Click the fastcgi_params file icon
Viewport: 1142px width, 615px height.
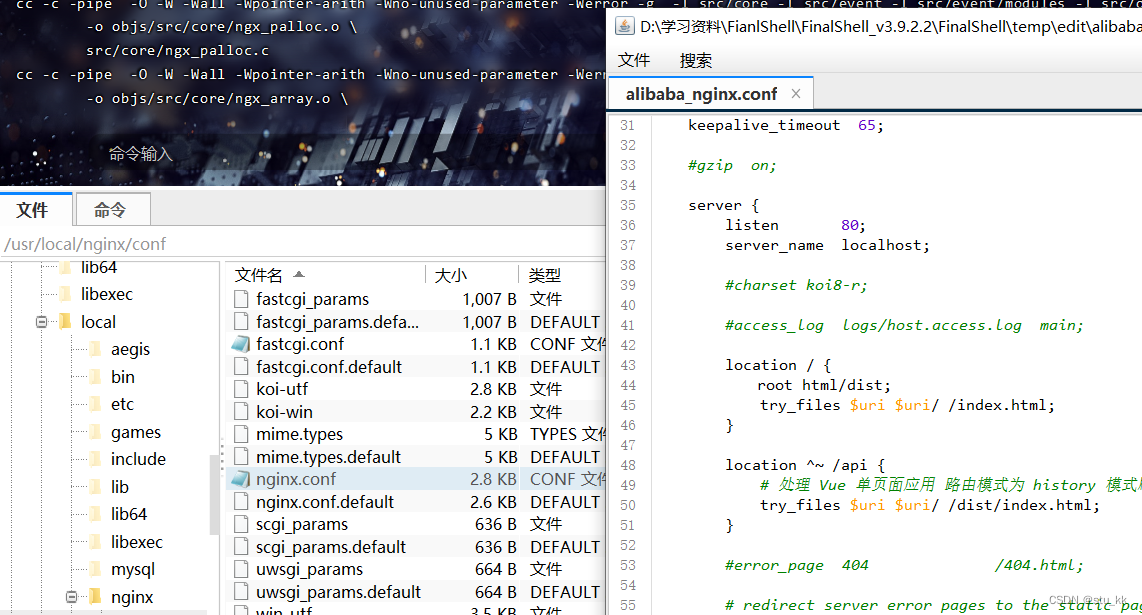pyautogui.click(x=241, y=299)
